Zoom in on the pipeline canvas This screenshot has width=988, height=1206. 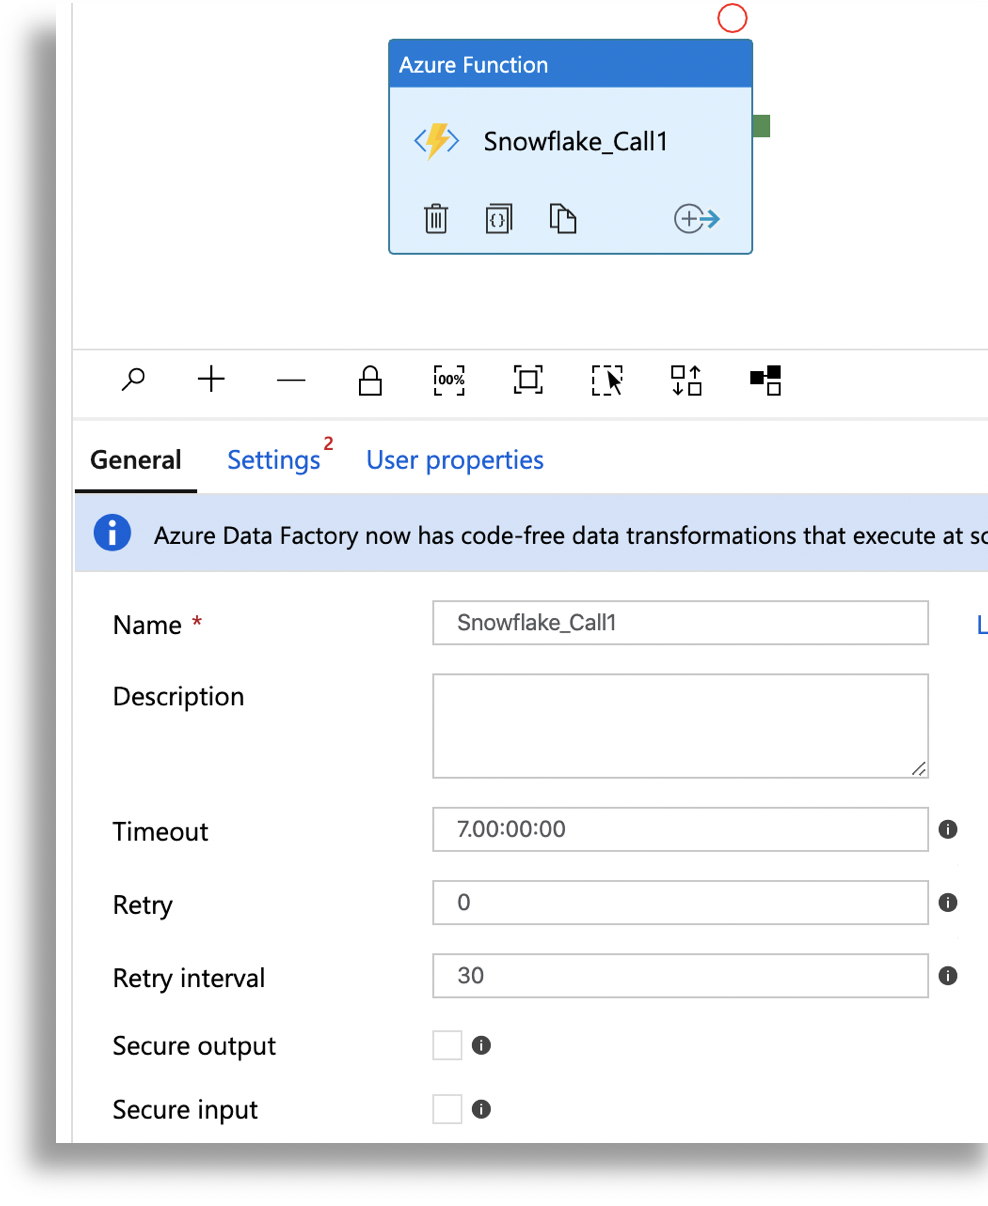click(211, 380)
